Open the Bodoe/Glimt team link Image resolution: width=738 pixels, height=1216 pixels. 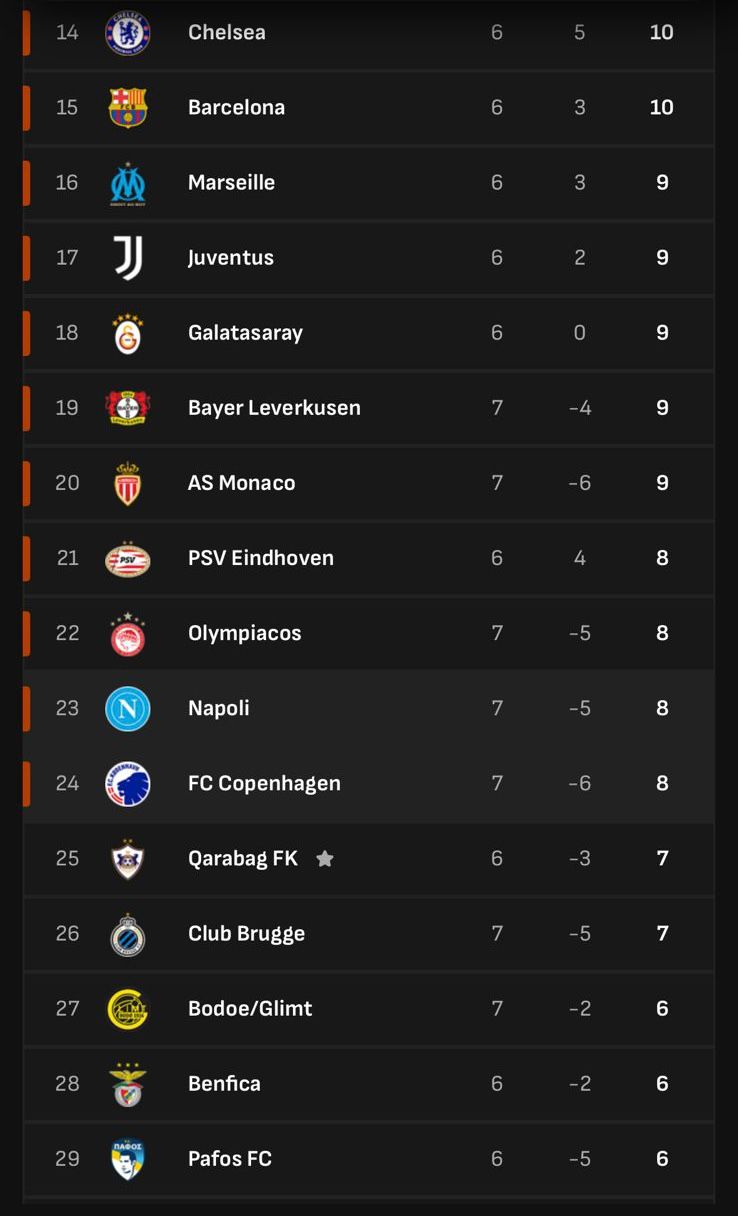pyautogui.click(x=250, y=1008)
